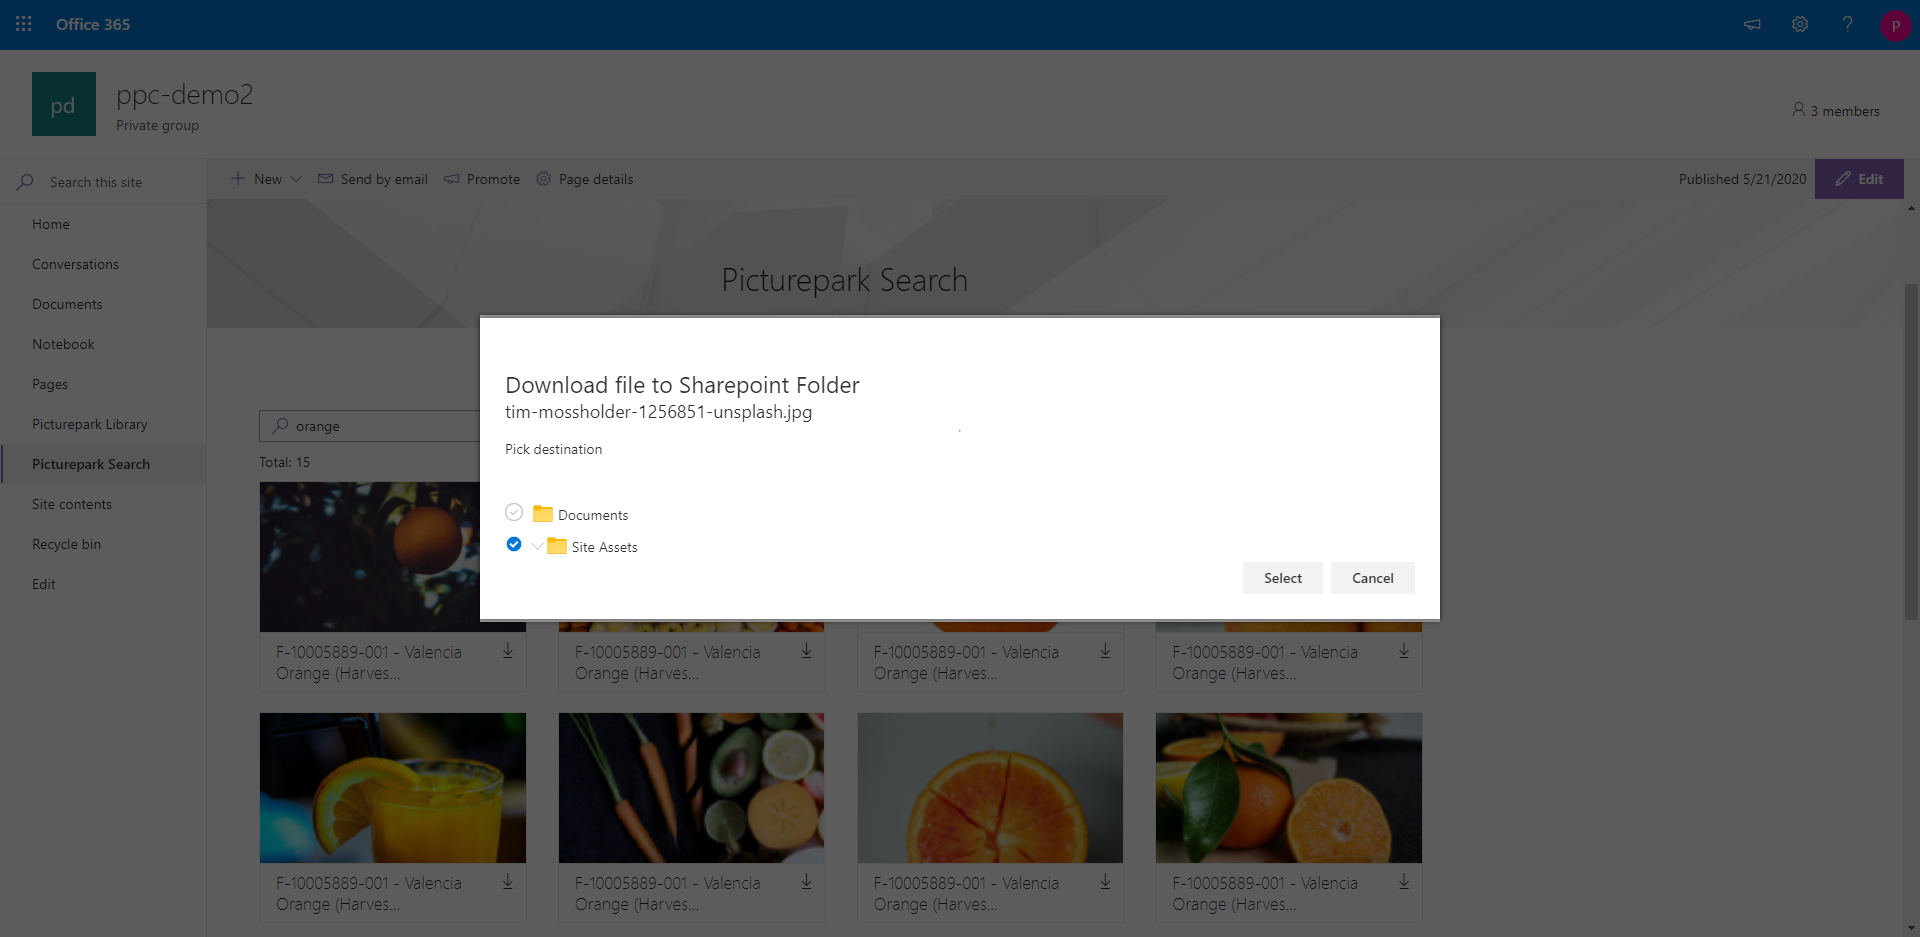This screenshot has height=937, width=1920.
Task: Open the settings gear in header
Action: tap(1800, 24)
